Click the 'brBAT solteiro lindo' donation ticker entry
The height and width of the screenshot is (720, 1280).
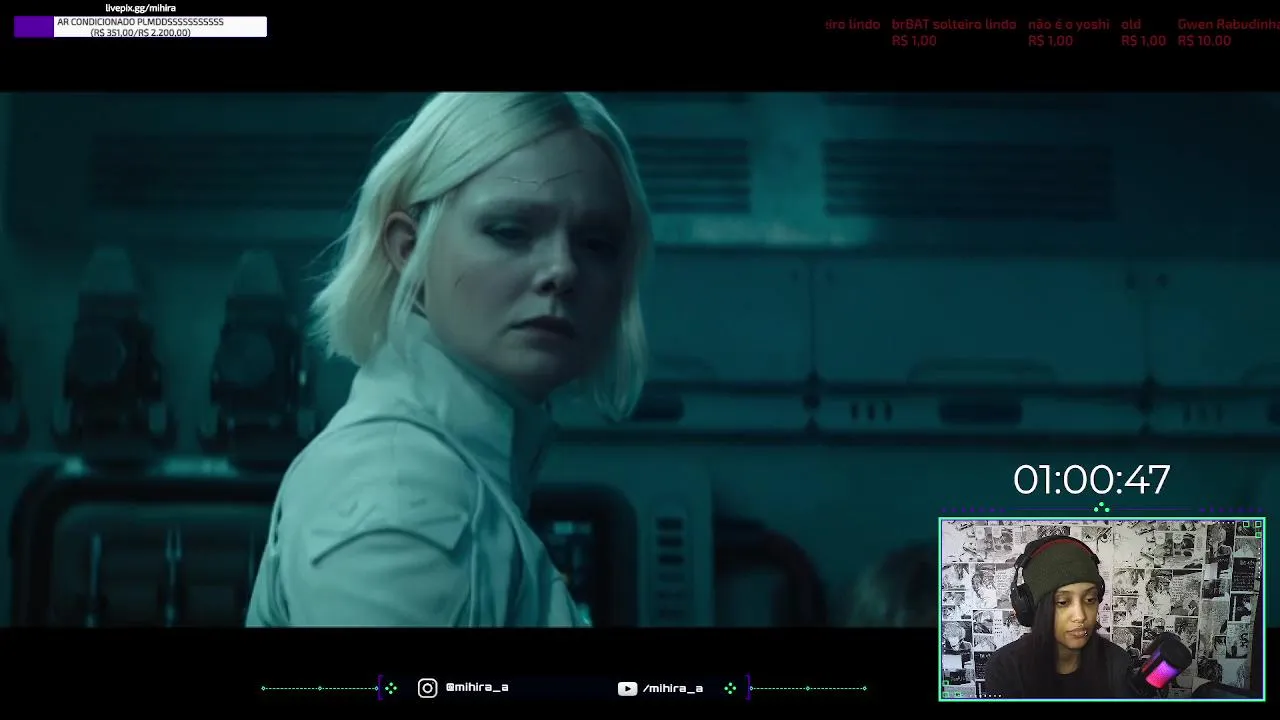point(954,32)
